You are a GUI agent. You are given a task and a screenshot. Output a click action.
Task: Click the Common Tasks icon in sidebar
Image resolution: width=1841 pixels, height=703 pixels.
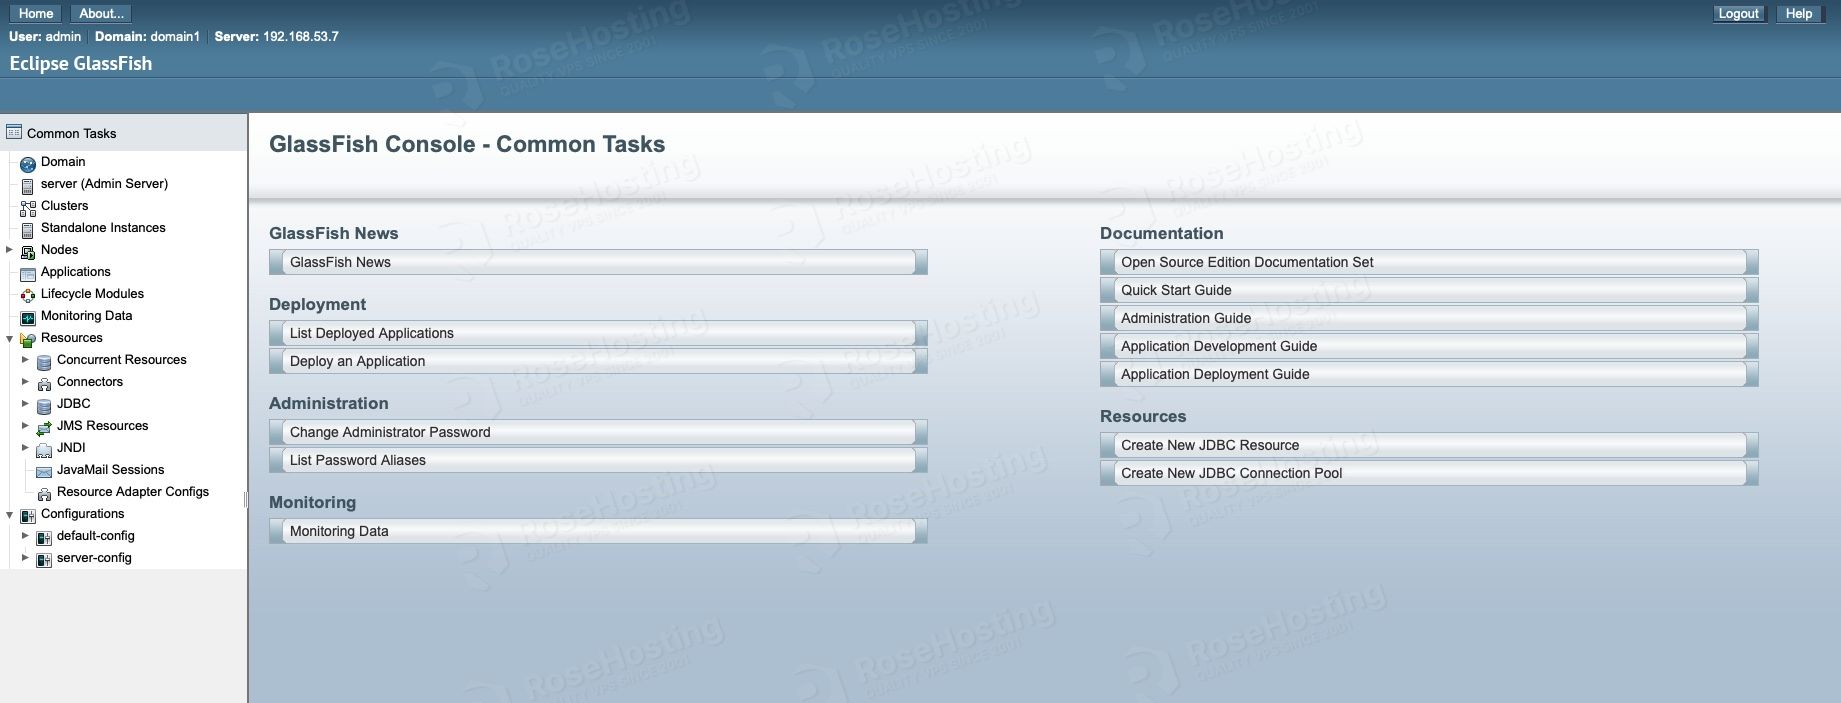pyautogui.click(x=14, y=132)
